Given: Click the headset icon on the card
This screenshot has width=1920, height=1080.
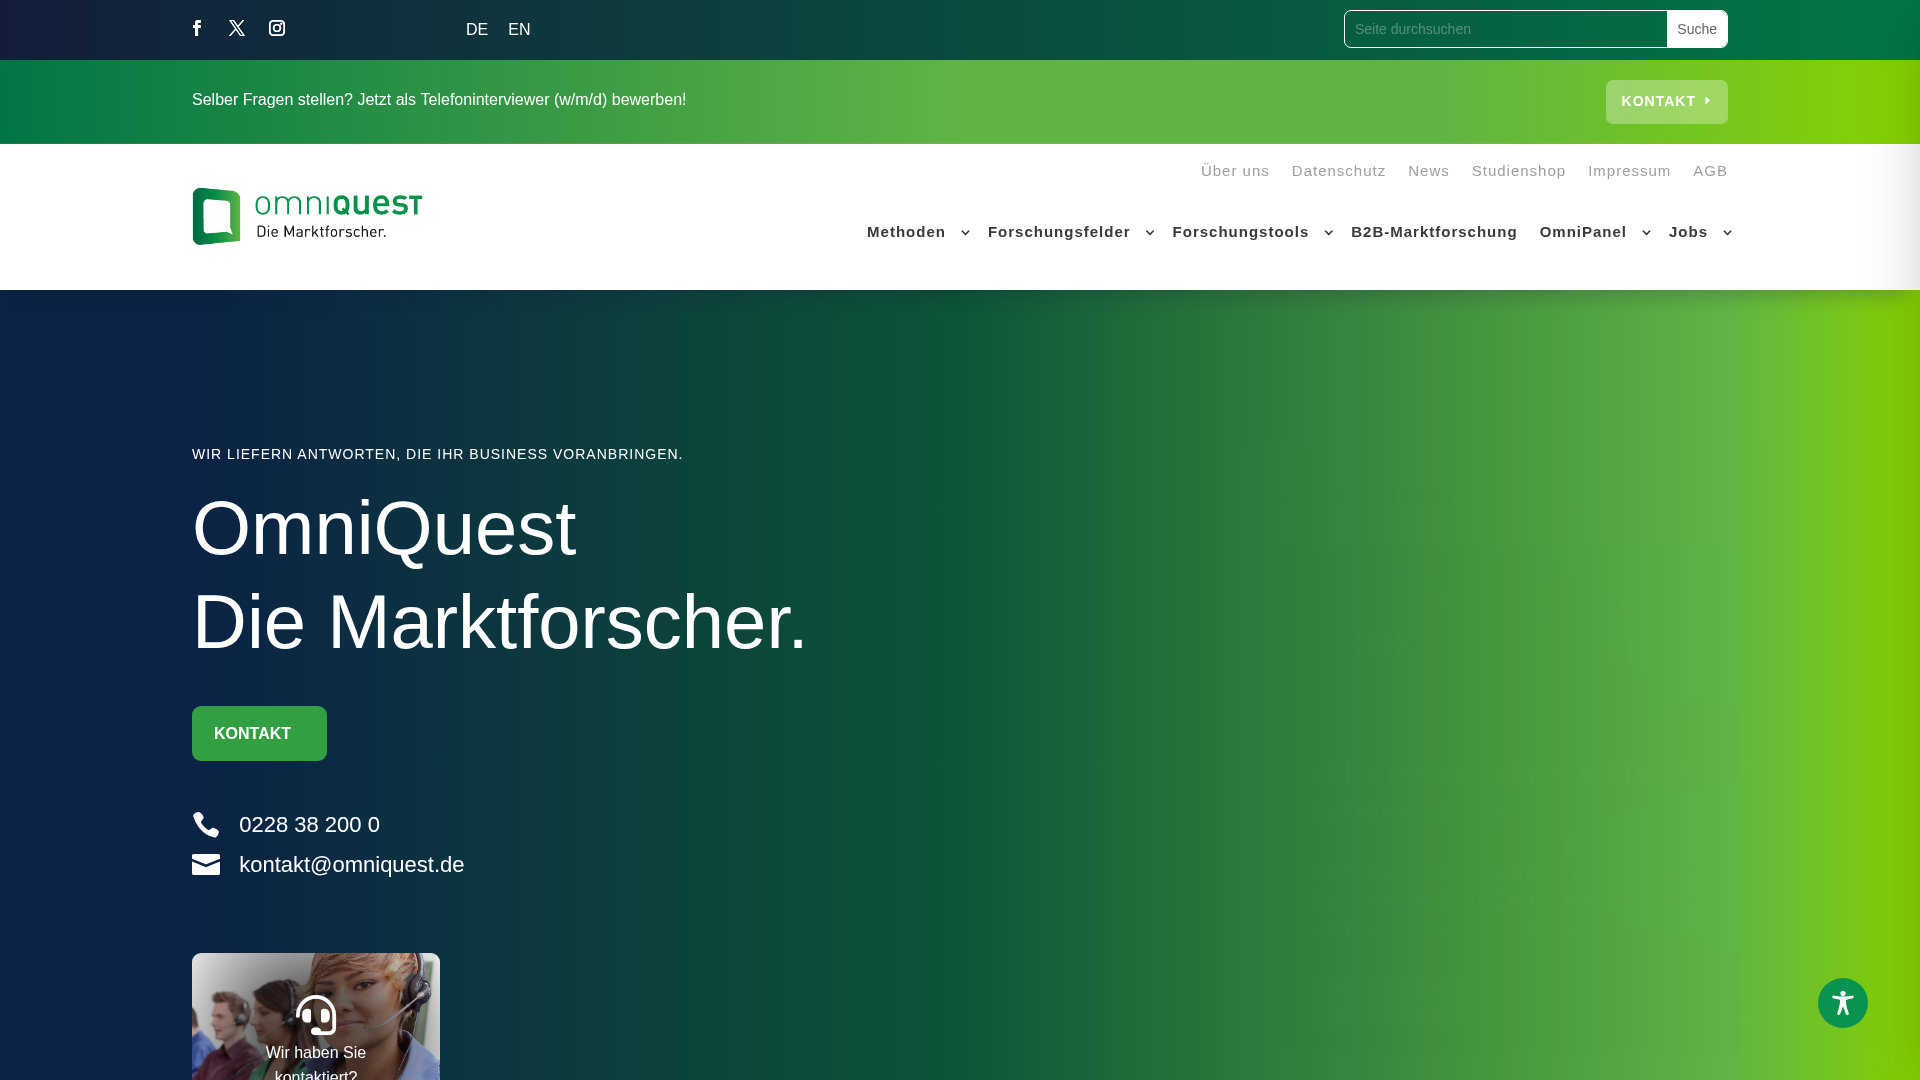Looking at the screenshot, I should [316, 1015].
